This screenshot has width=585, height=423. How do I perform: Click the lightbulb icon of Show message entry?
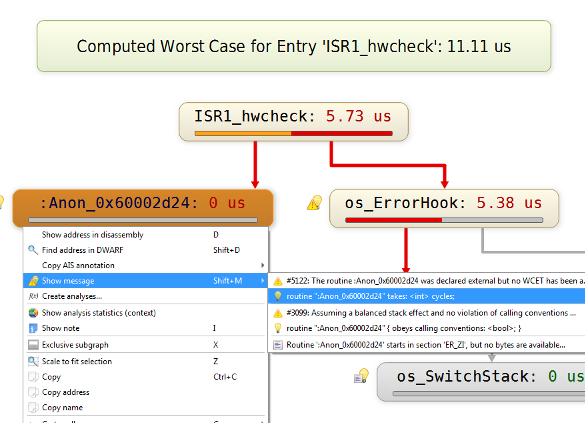[33, 281]
